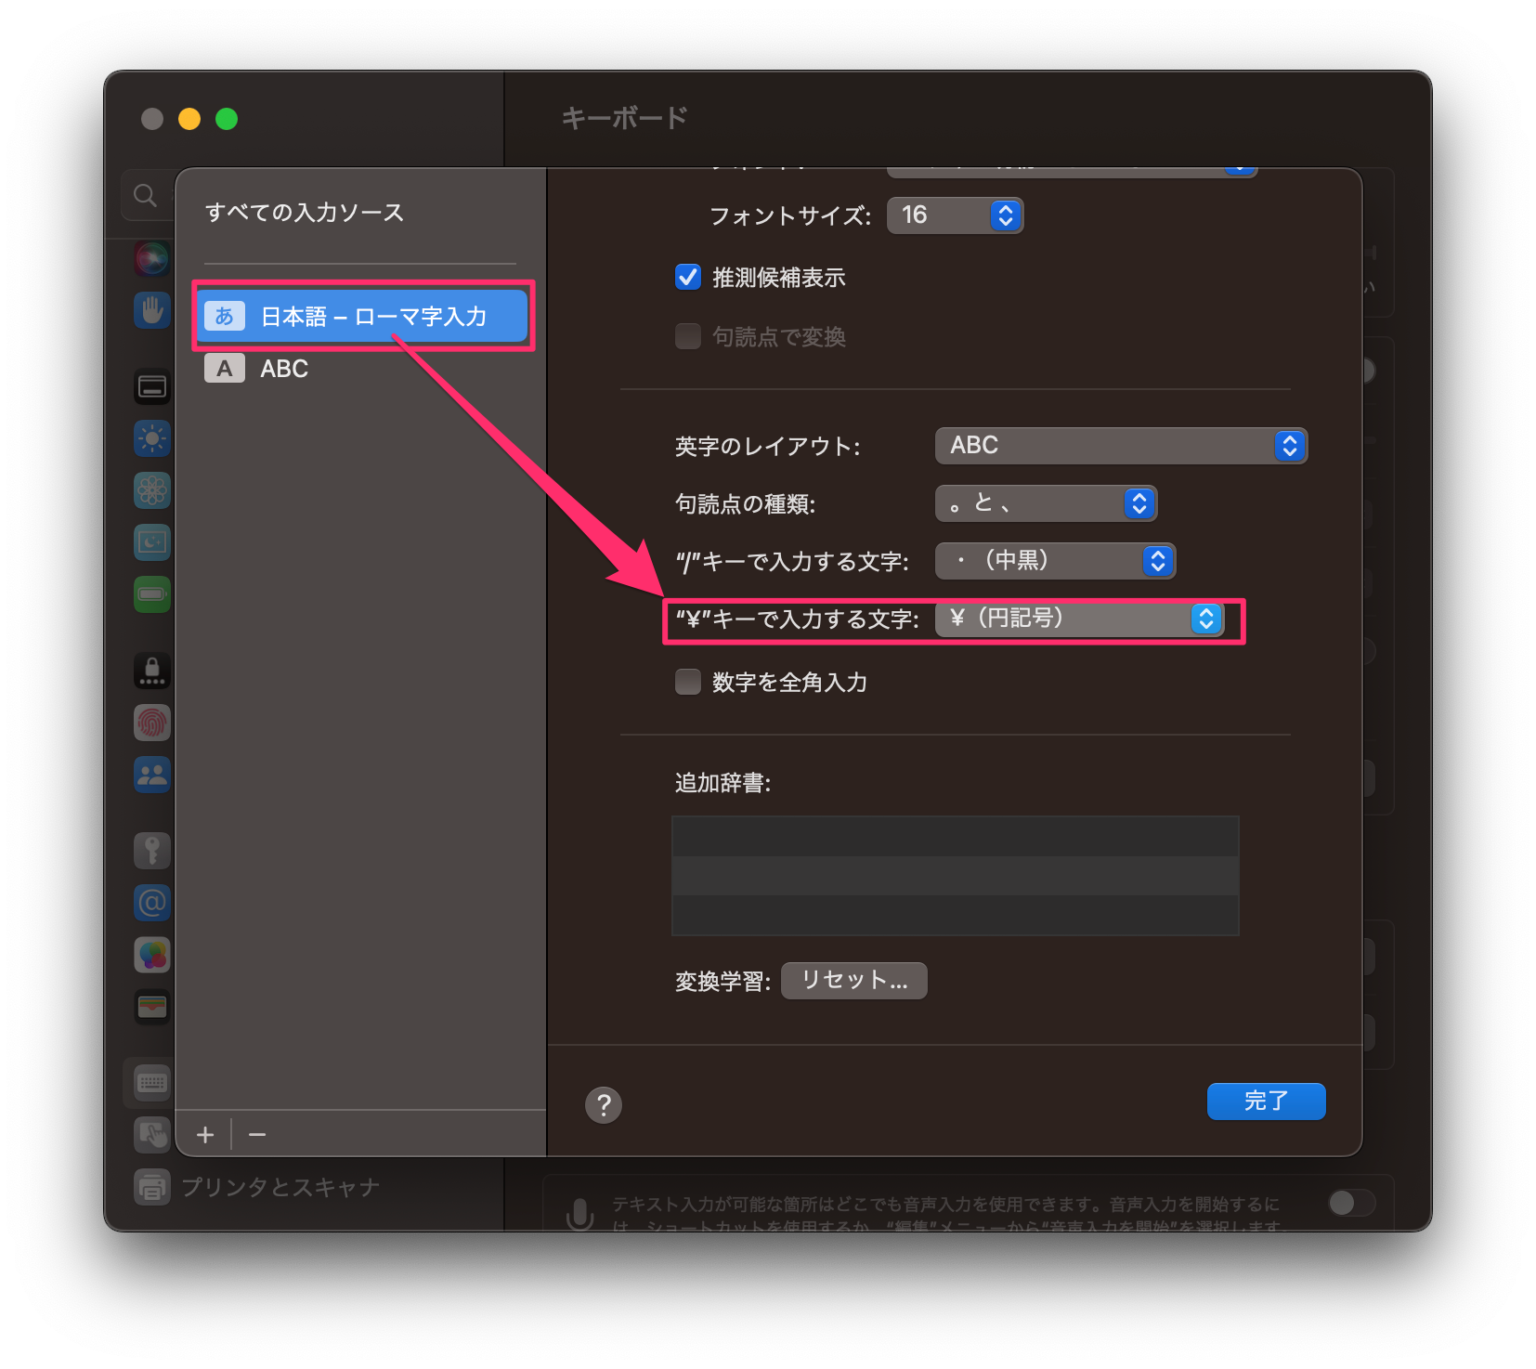Change the フォントサイズ value selector
Screen dimensions: 1536x1369
[1007, 215]
